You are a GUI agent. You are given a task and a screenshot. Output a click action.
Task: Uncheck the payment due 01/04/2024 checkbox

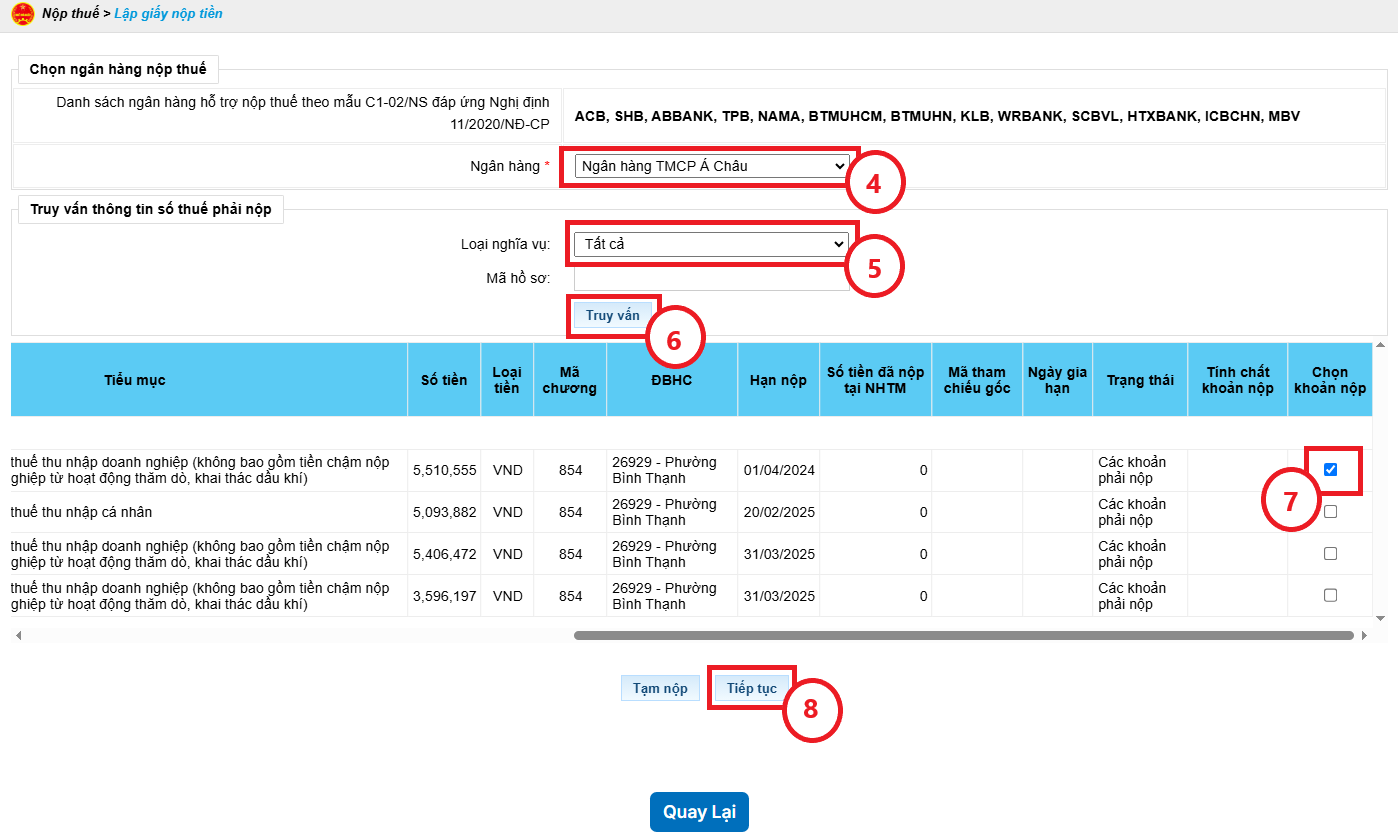click(1330, 470)
